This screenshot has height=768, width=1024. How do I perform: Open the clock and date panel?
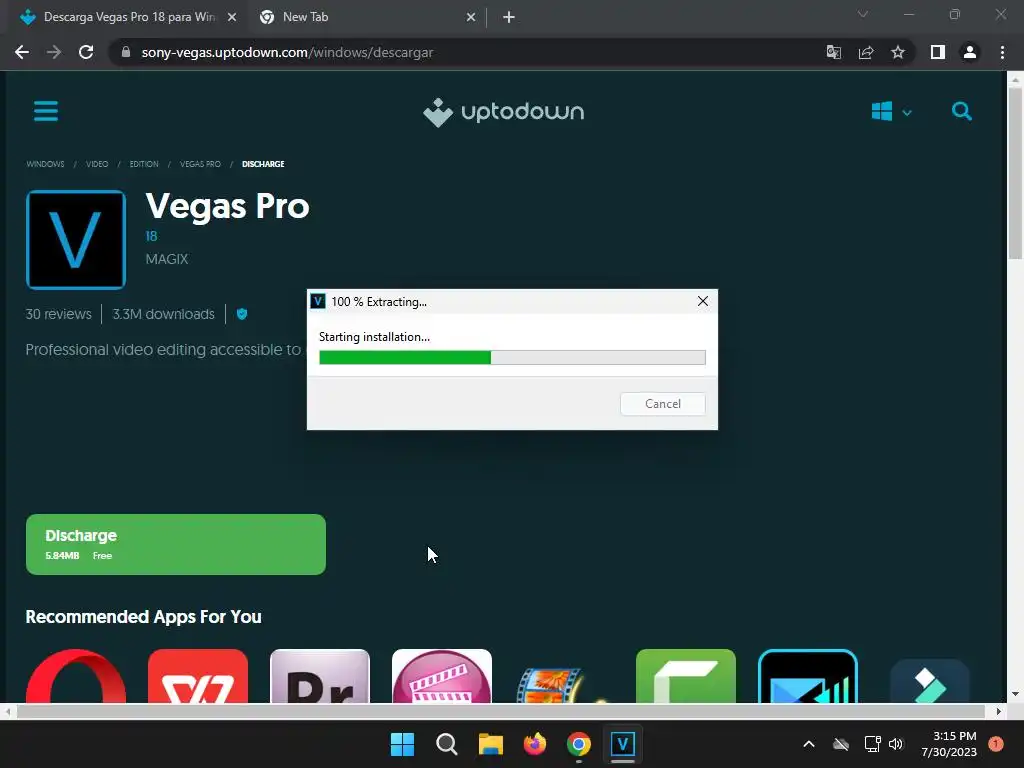[949, 744]
